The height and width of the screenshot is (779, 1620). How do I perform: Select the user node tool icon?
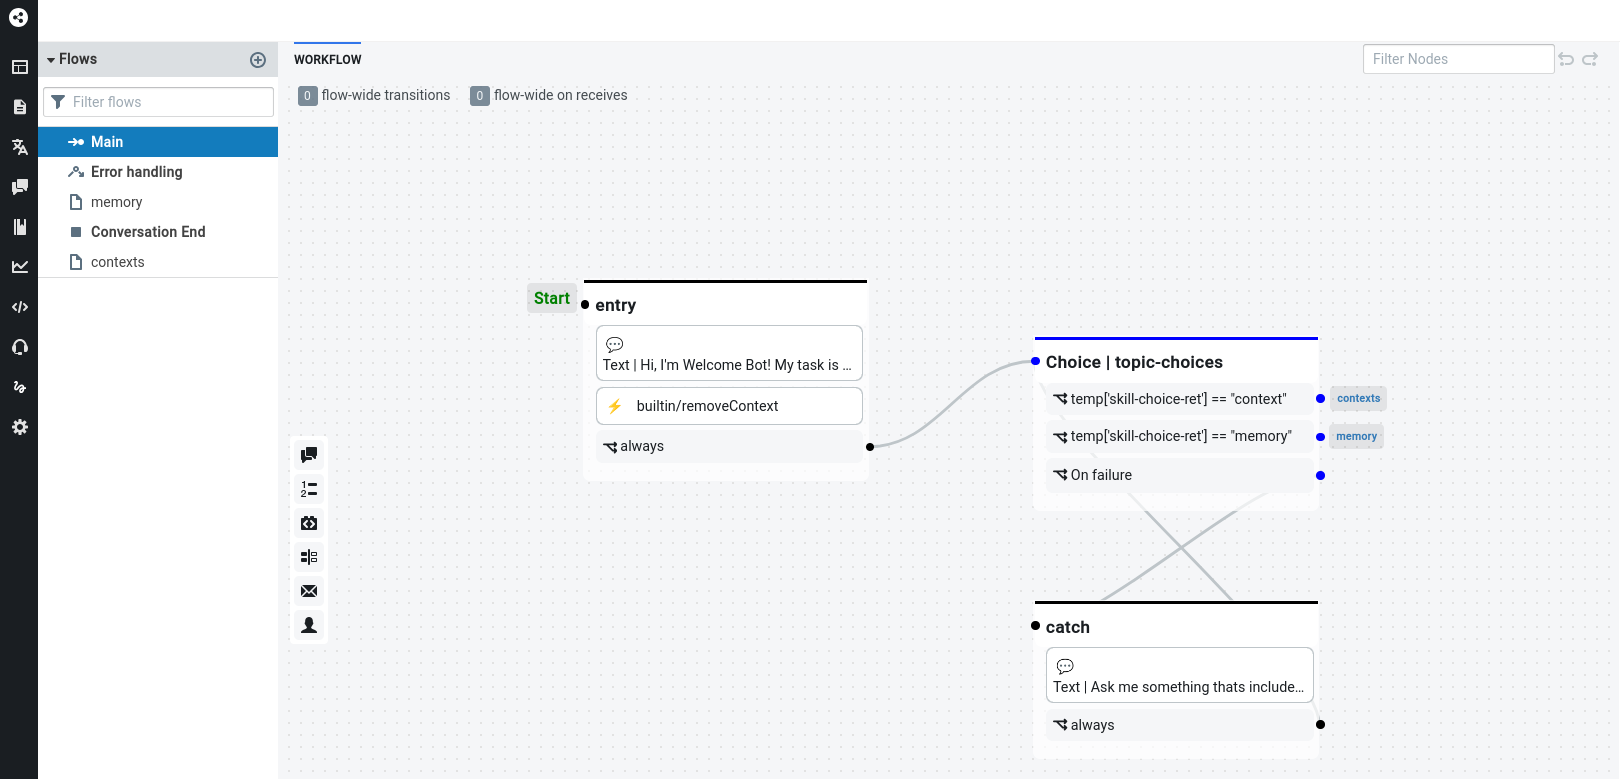[x=309, y=625]
